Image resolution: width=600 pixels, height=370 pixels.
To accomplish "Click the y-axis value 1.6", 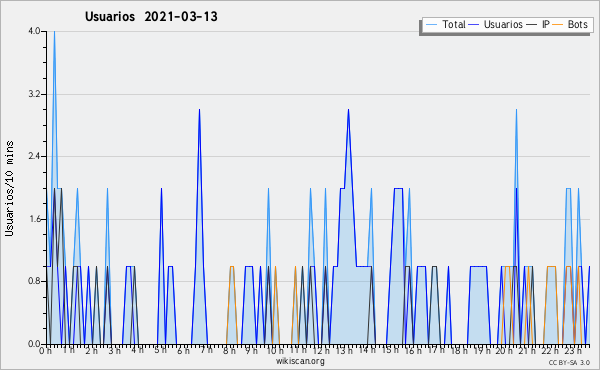I will 34,219.
